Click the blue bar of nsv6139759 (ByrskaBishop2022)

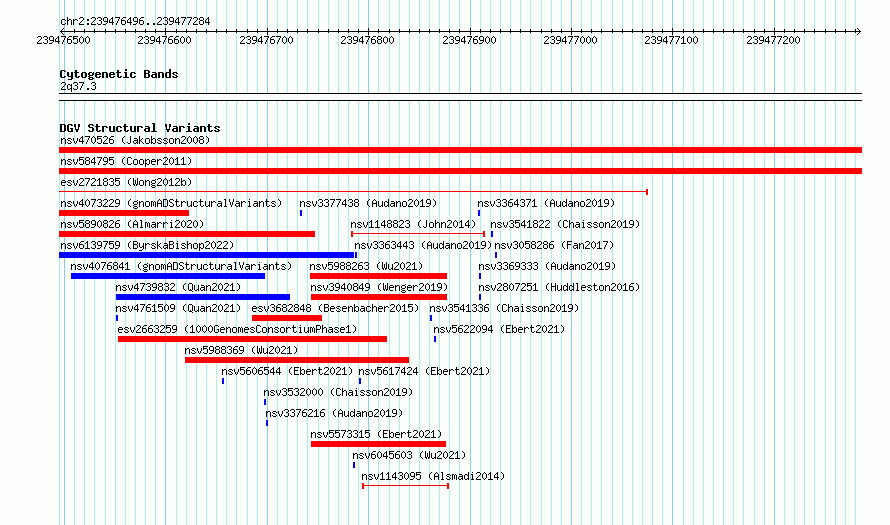[x=208, y=255]
